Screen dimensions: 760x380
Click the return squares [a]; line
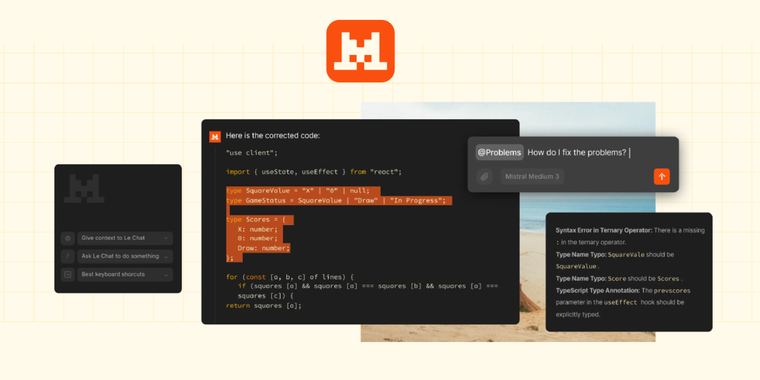pos(264,305)
